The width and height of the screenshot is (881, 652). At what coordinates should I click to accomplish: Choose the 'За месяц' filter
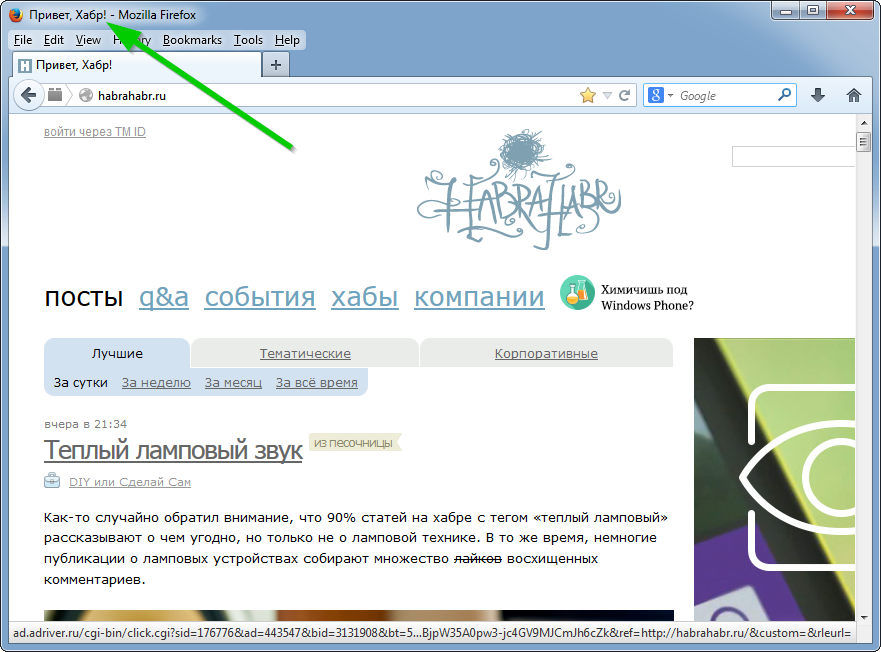[x=233, y=382]
